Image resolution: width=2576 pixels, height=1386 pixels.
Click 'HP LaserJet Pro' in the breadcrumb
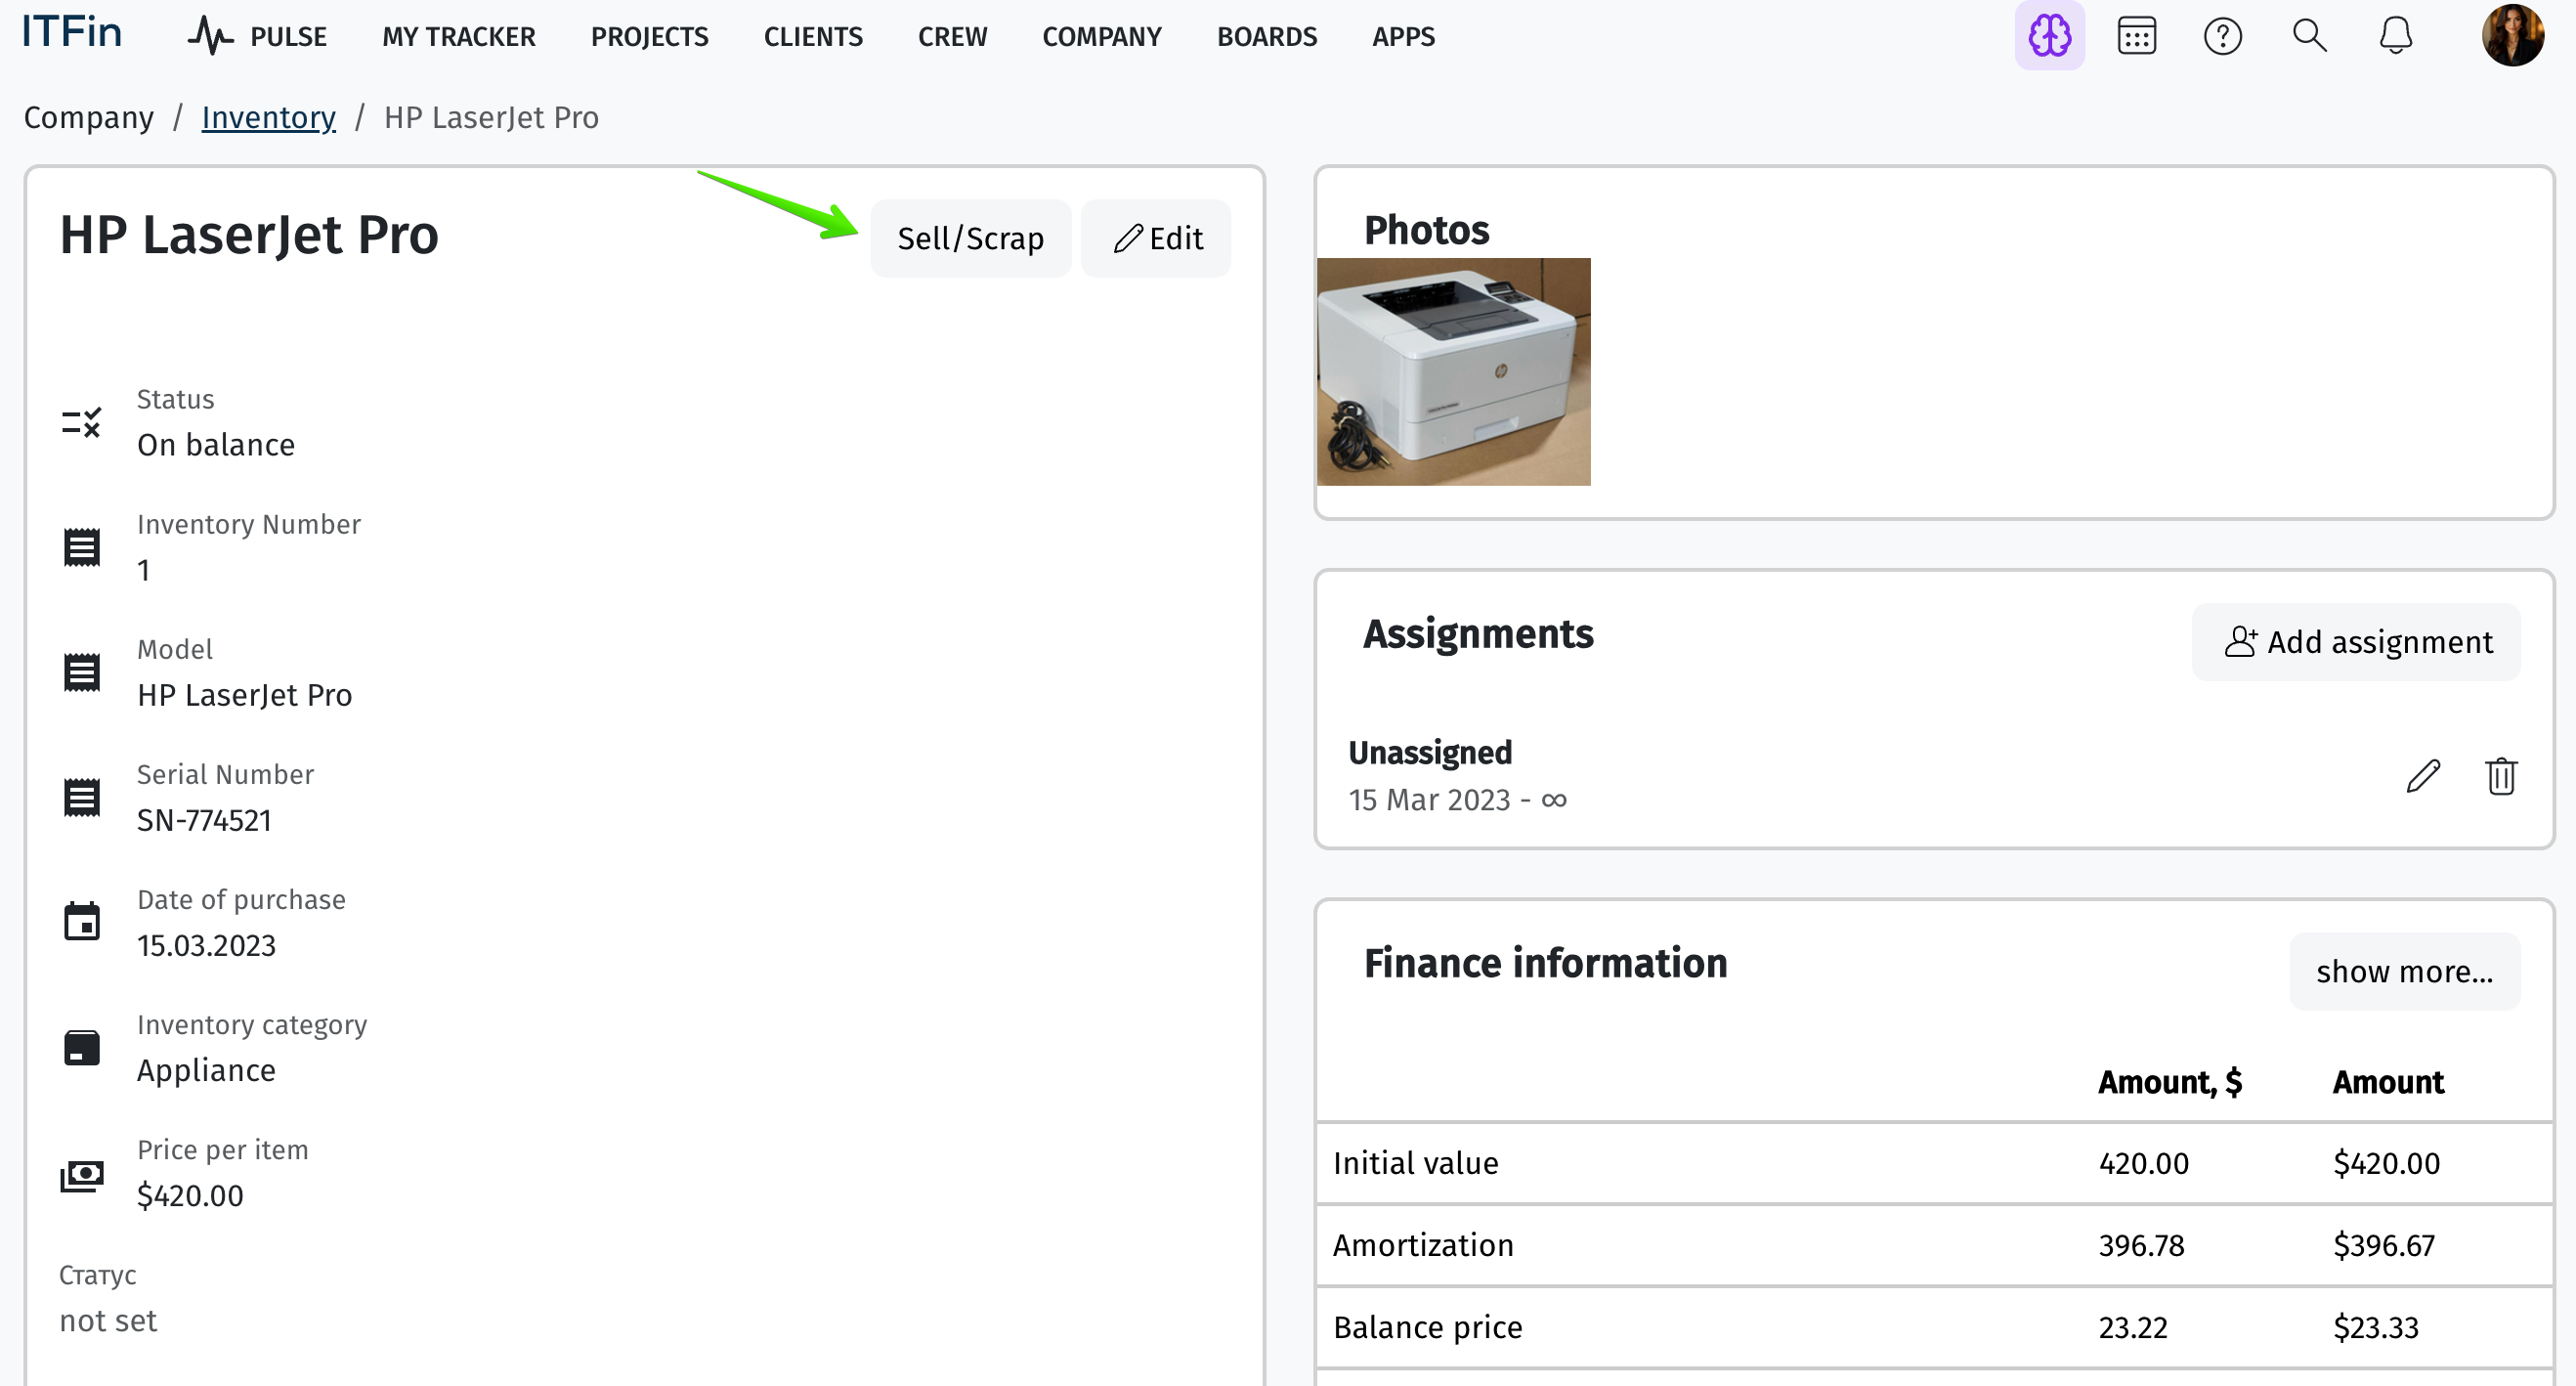coord(491,117)
